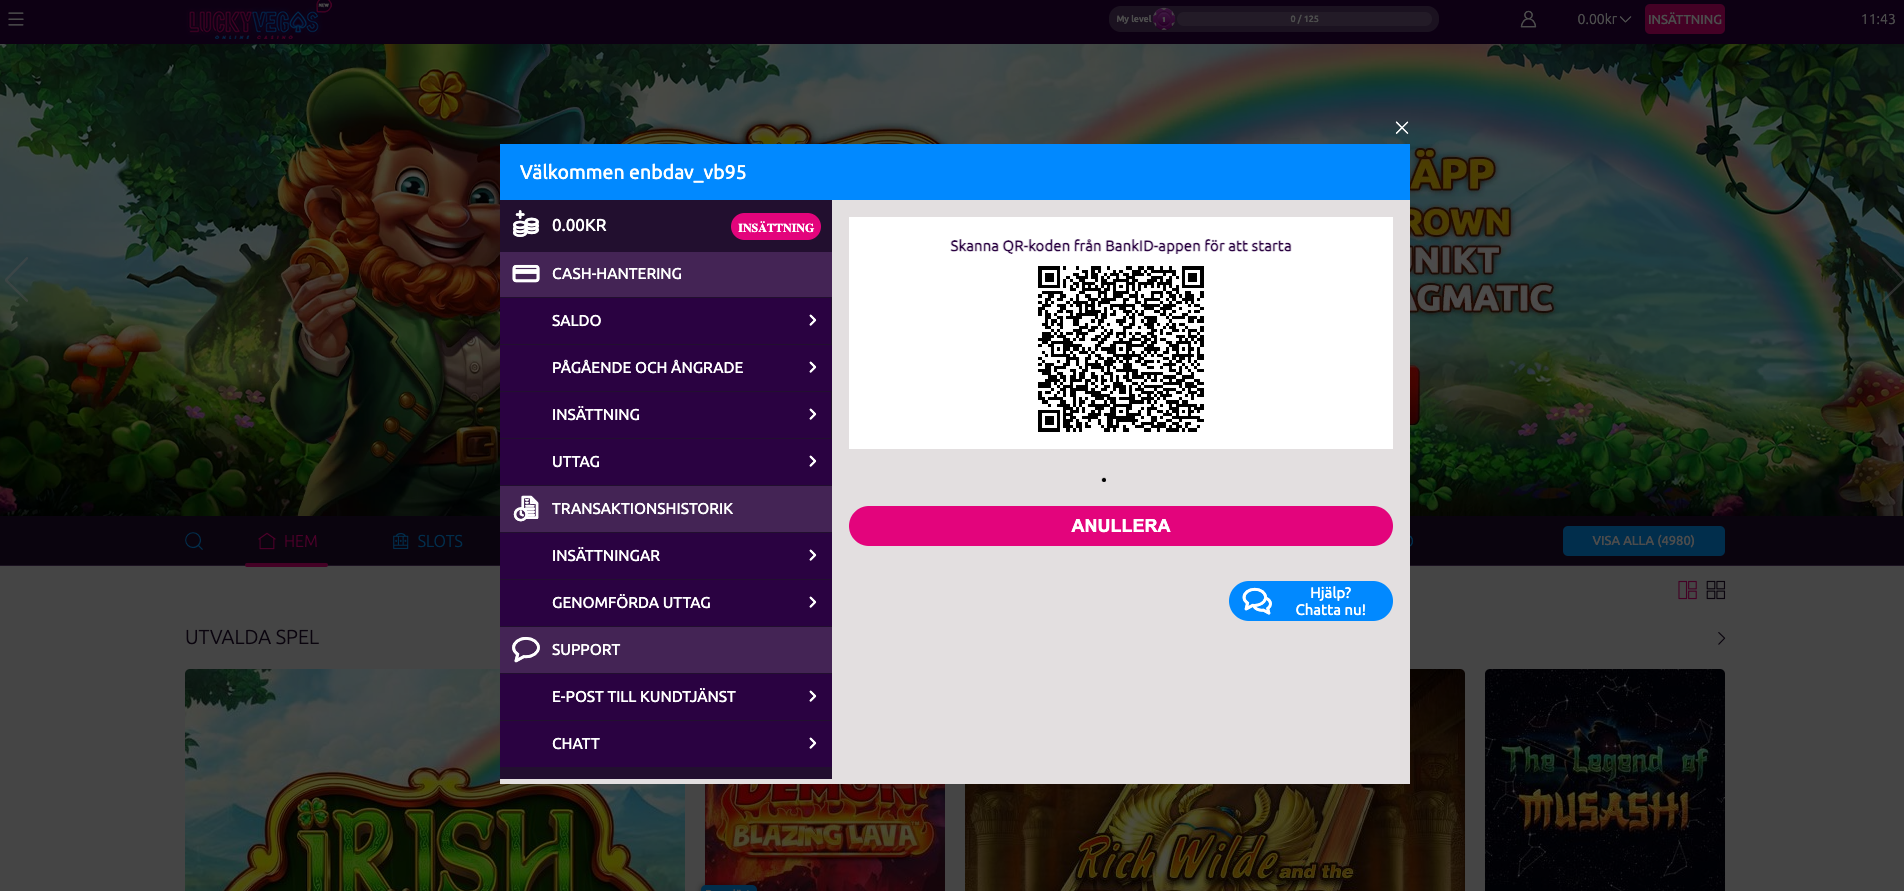
Task: Open the hamburger menu icon
Action: [16, 19]
